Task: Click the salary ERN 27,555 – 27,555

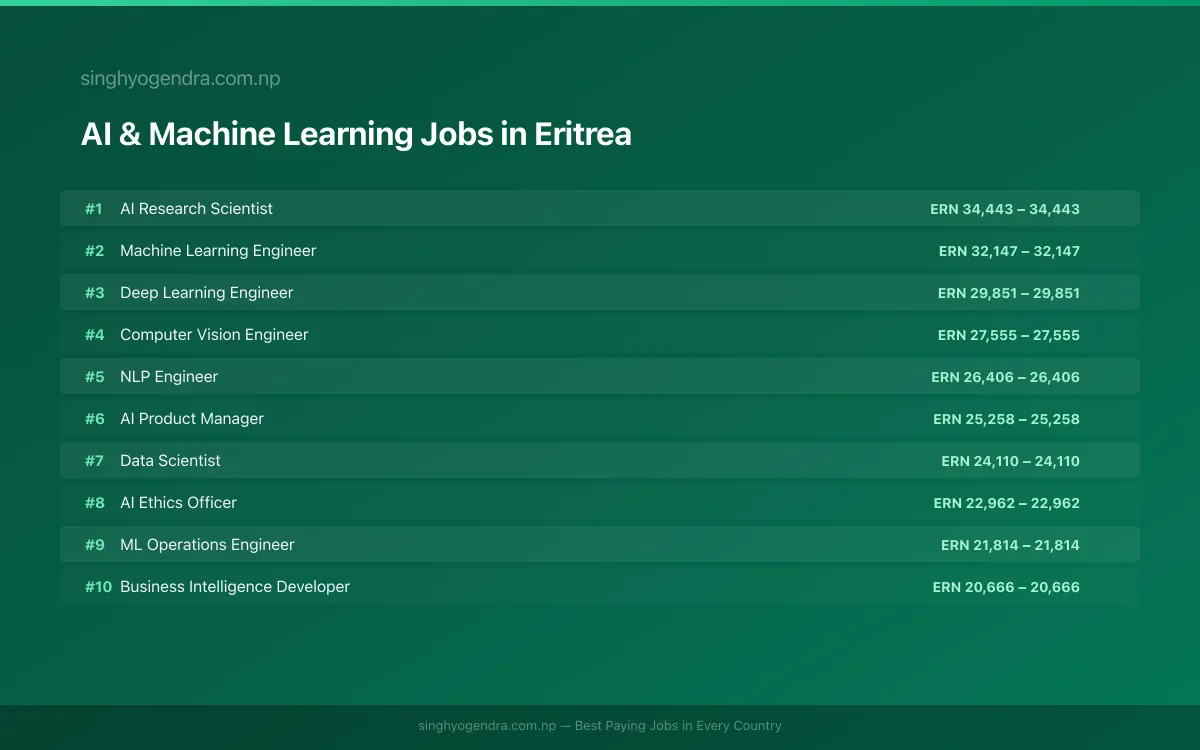Action: click(x=1009, y=335)
